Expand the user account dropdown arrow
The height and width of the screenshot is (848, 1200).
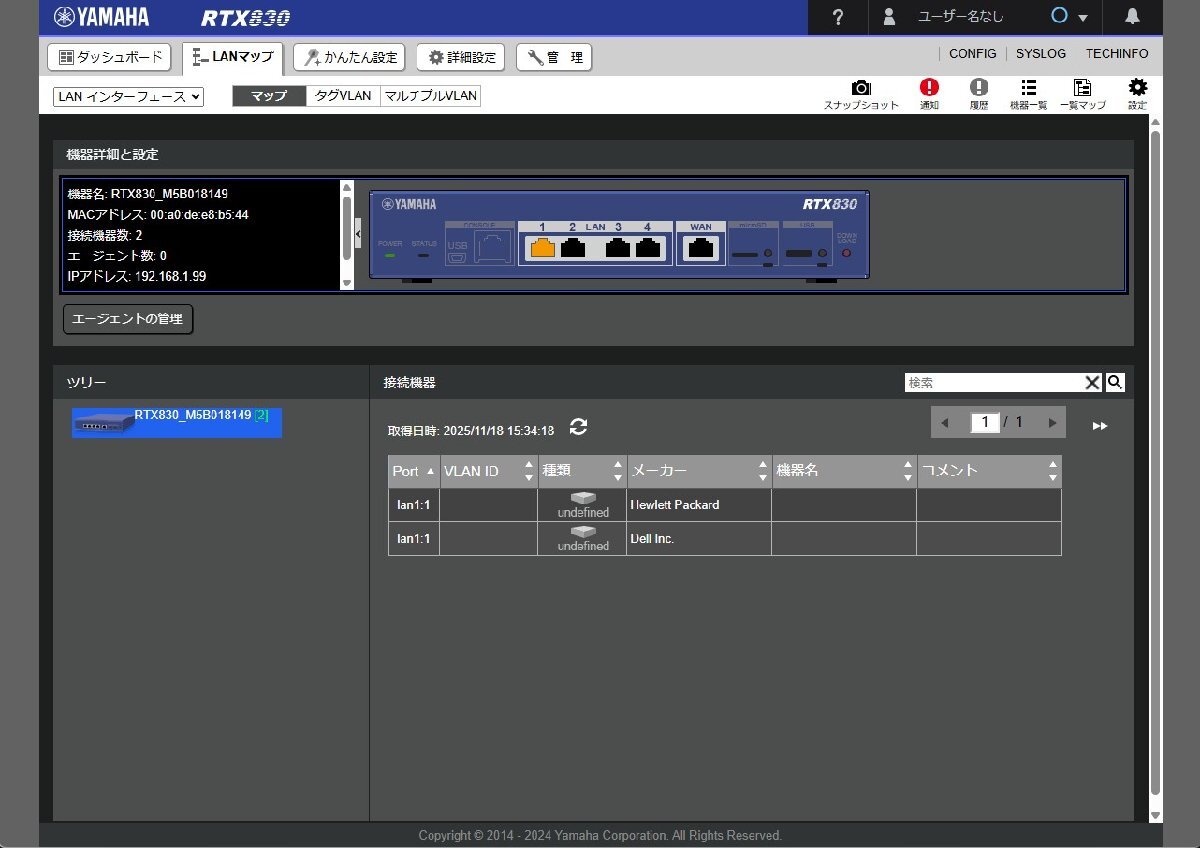click(x=1083, y=18)
